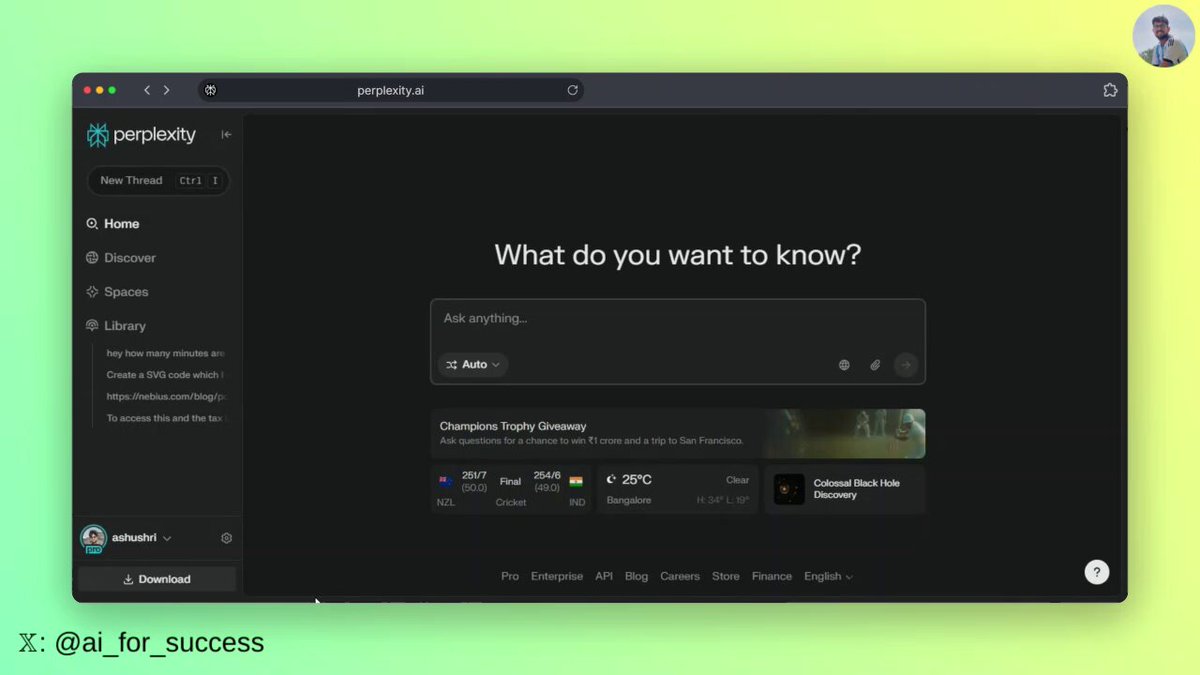Open the account settings gear icon
This screenshot has width=1200, height=675.
[226, 537]
